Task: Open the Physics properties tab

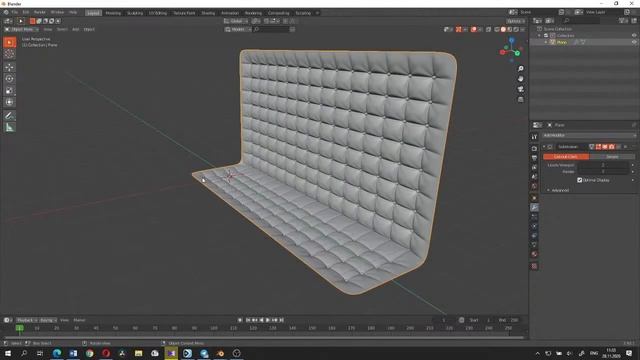Action: point(534,226)
